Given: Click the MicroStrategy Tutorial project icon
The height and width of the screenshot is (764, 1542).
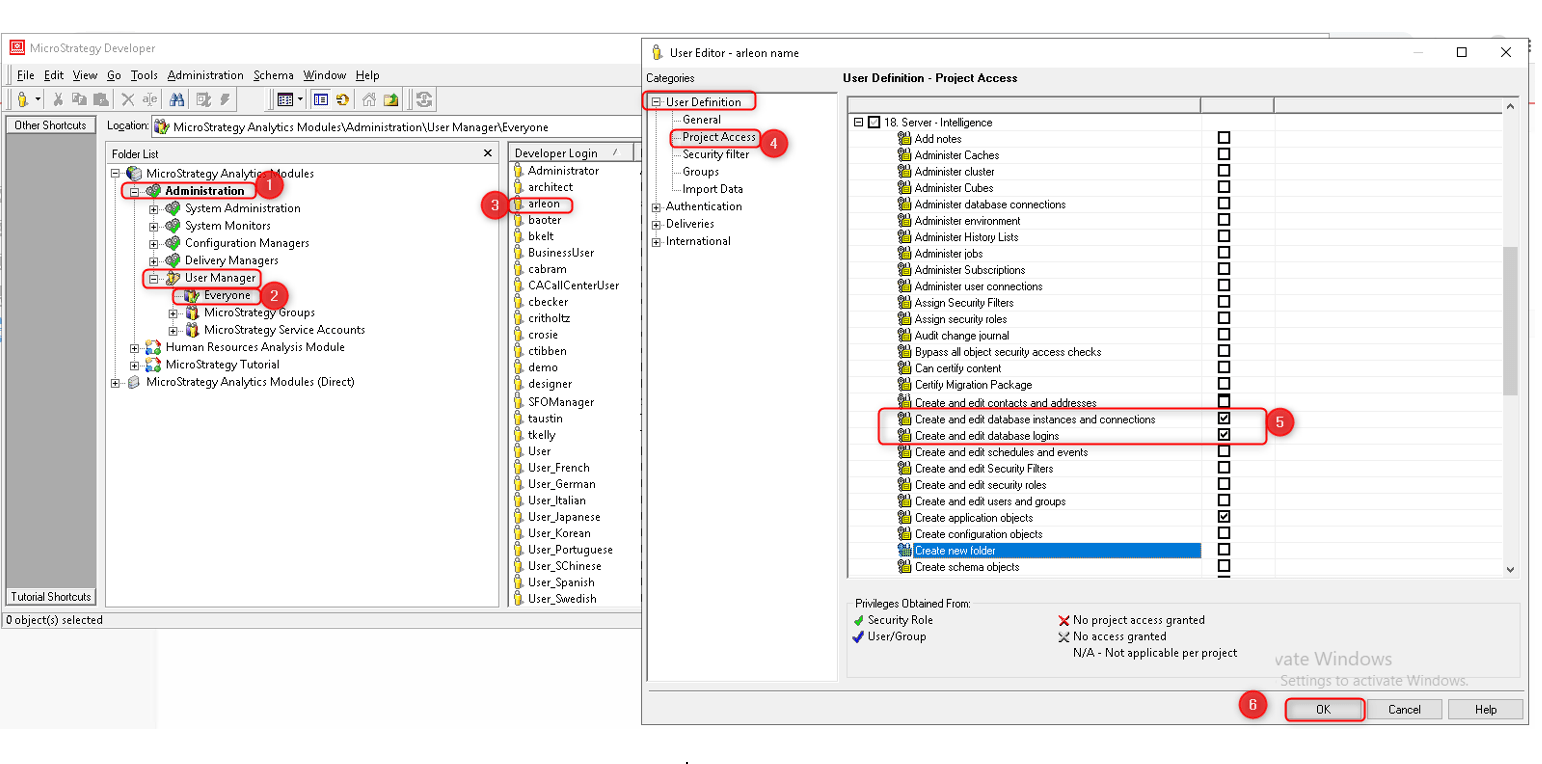Looking at the screenshot, I should click(154, 365).
